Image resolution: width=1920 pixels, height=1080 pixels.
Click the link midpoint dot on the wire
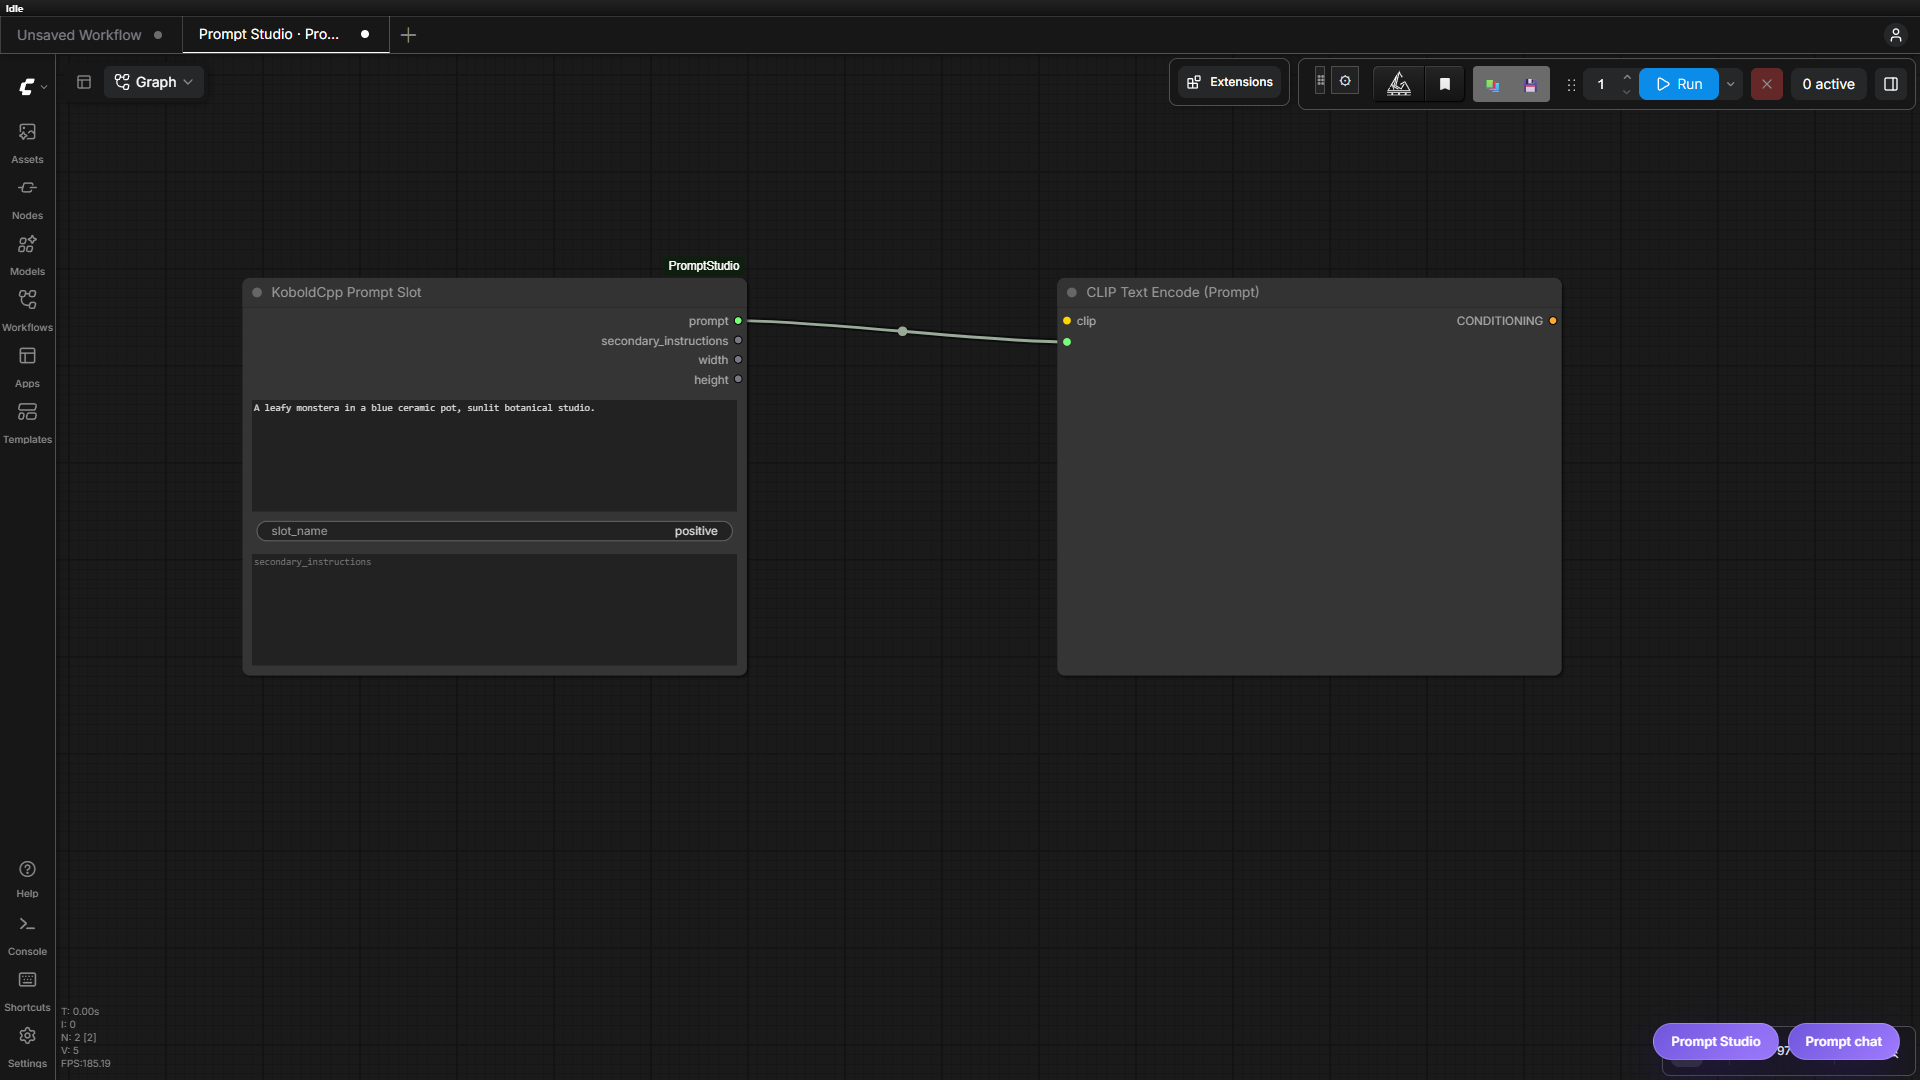coord(902,331)
